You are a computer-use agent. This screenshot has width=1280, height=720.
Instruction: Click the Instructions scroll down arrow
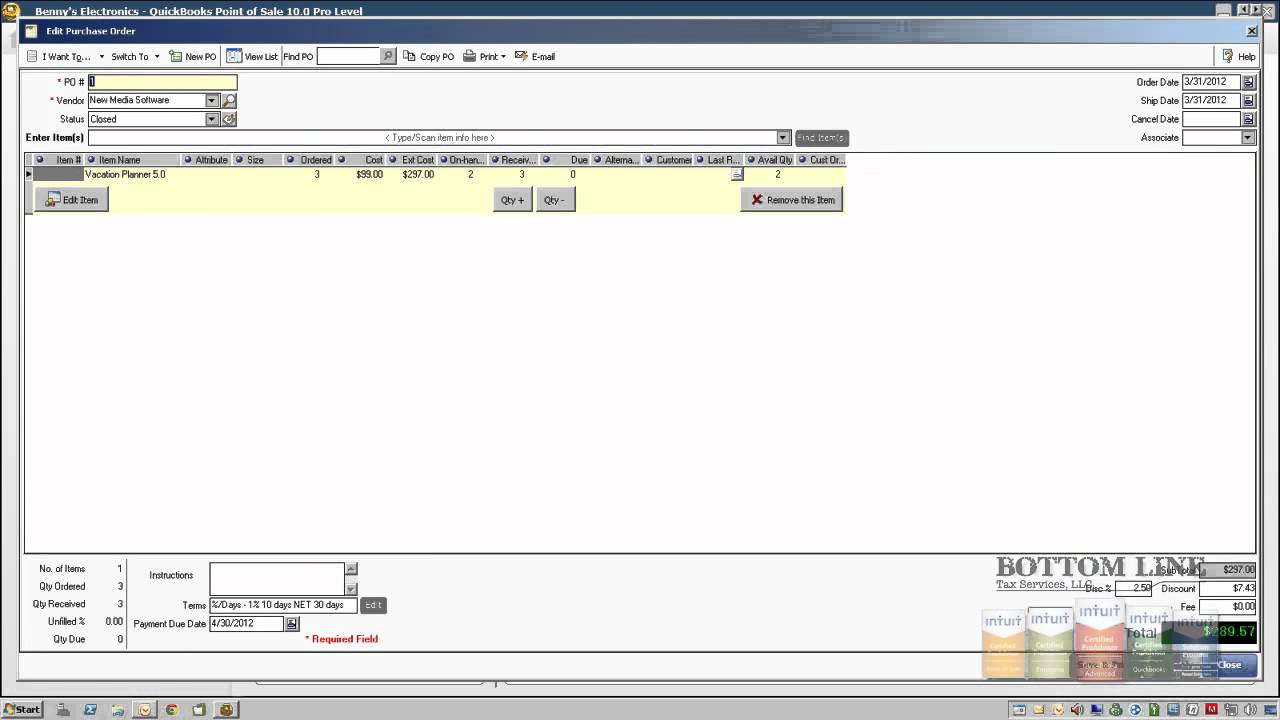point(351,589)
